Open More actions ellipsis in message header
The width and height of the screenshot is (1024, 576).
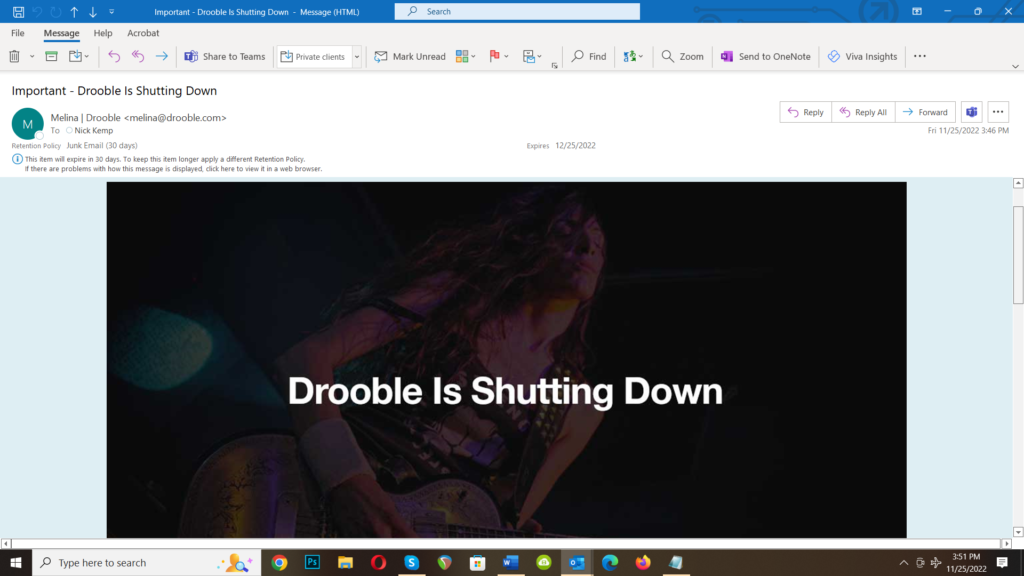click(x=998, y=112)
